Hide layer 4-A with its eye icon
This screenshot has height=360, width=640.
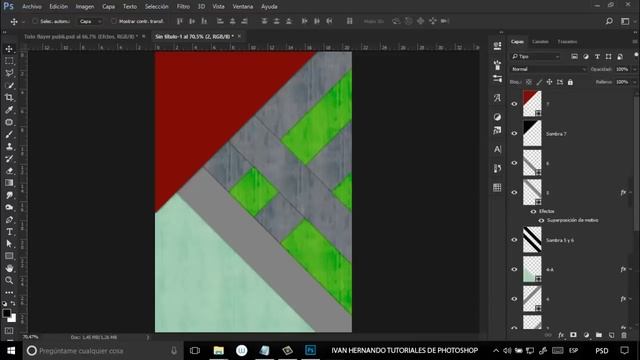tap(514, 269)
